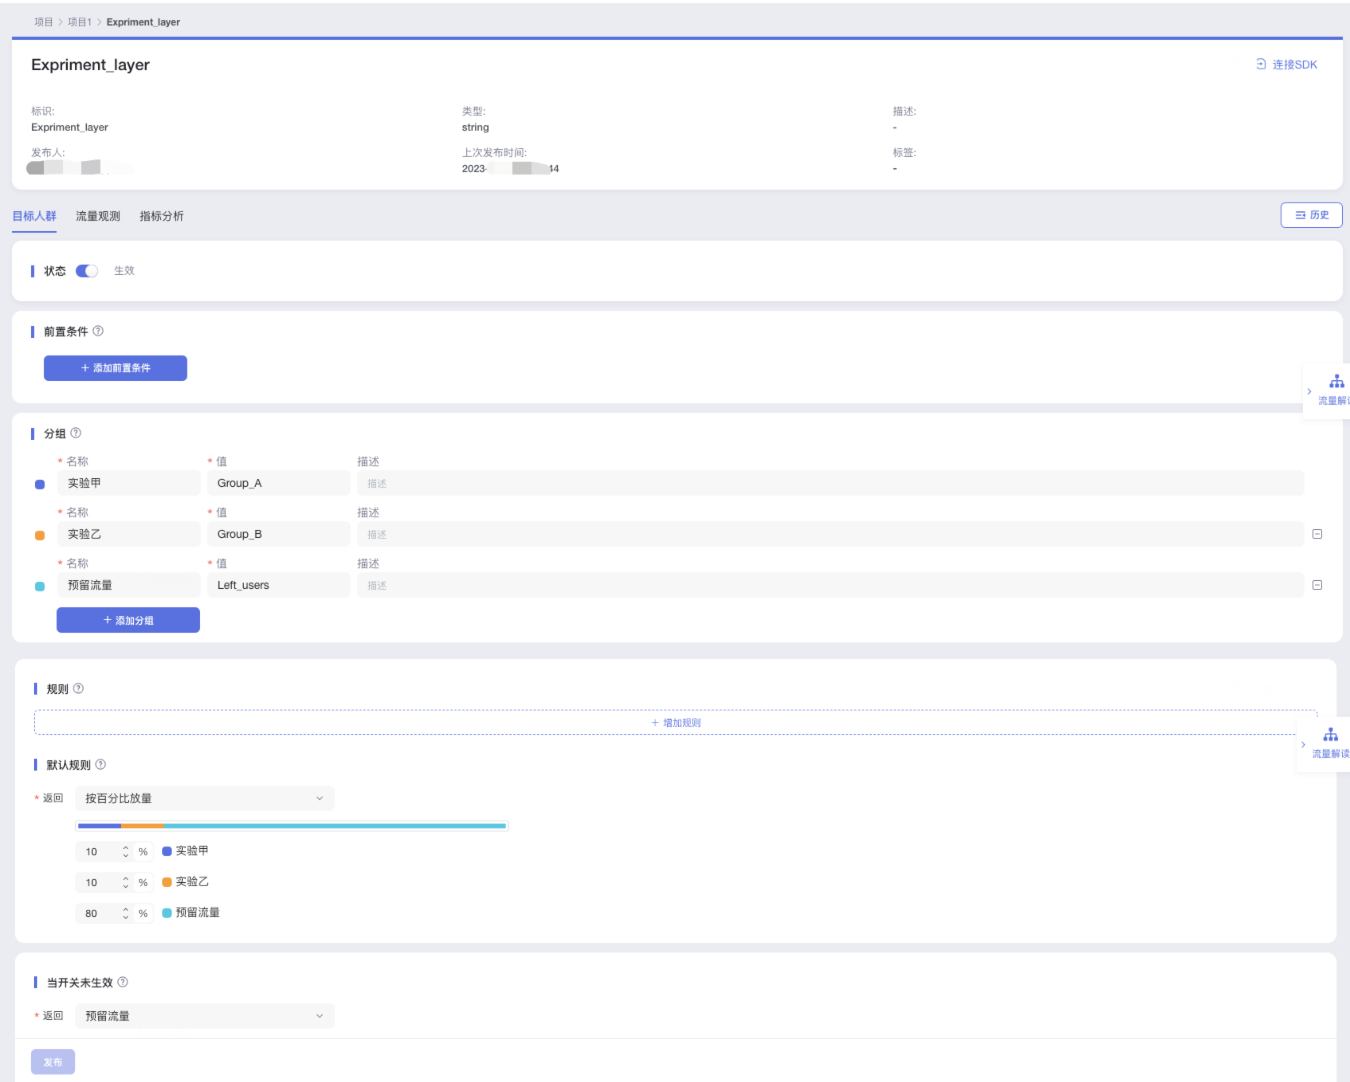Click help icon next to 默认规则
The height and width of the screenshot is (1082, 1350).
click(x=100, y=764)
